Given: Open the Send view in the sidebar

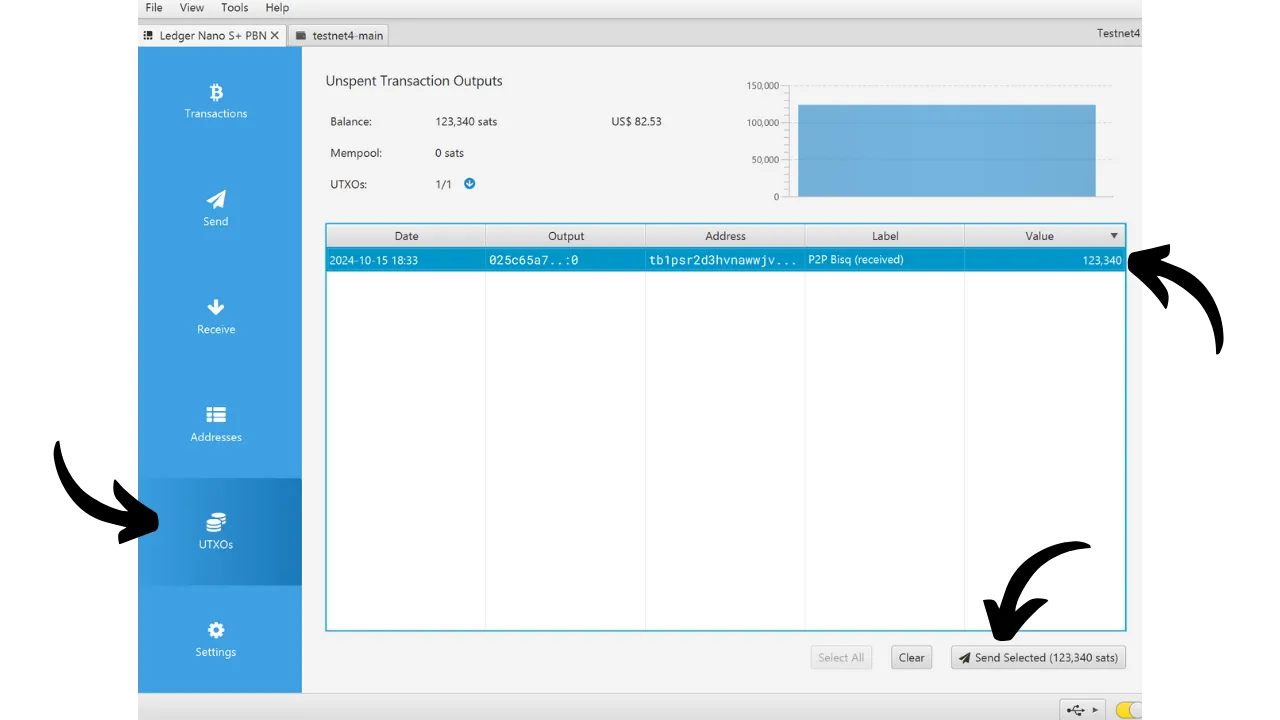Looking at the screenshot, I should (216, 209).
